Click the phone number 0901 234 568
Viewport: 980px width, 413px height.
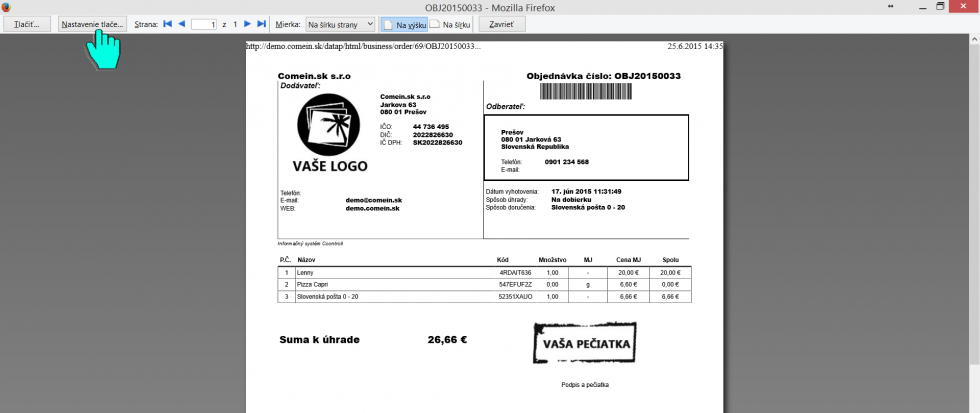pos(567,162)
